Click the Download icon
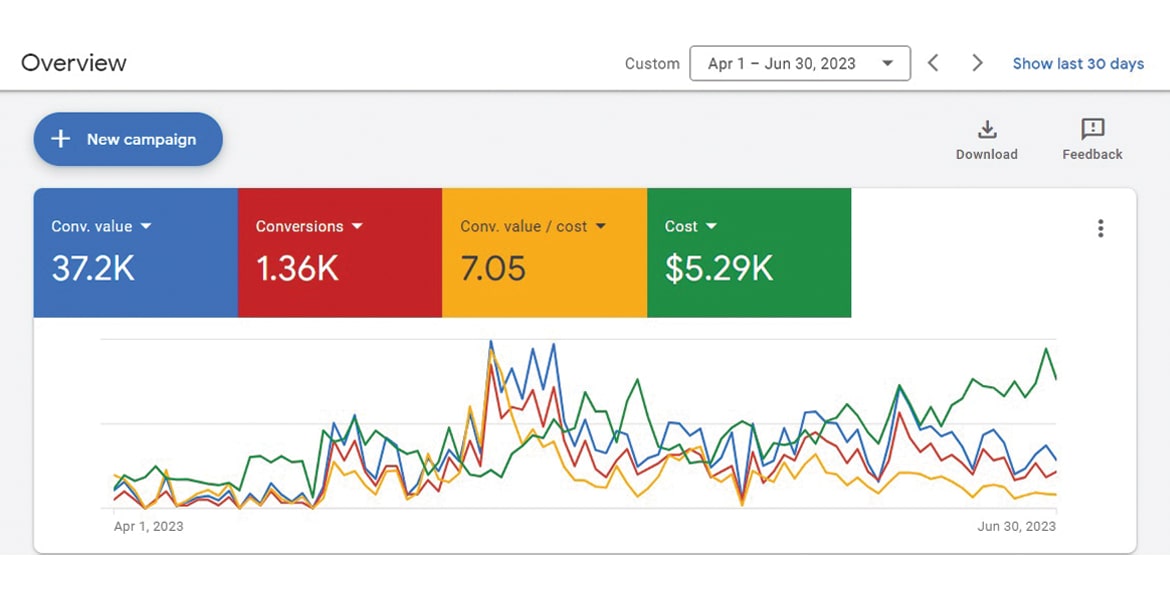 click(986, 129)
